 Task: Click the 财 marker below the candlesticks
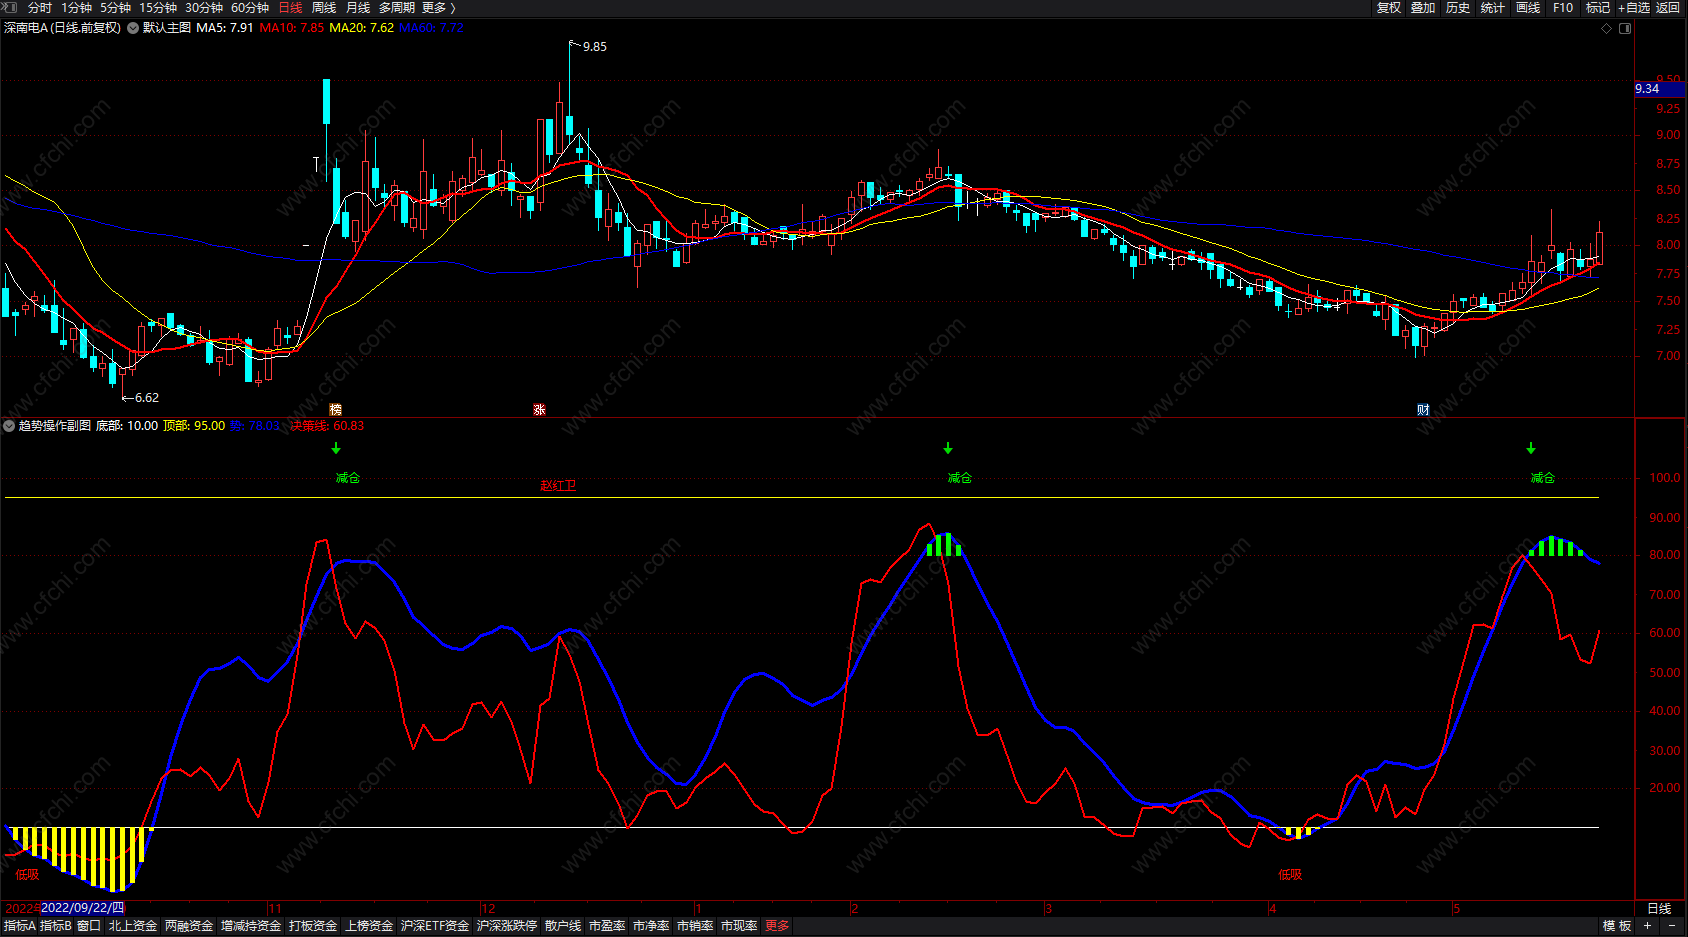pyautogui.click(x=1423, y=410)
